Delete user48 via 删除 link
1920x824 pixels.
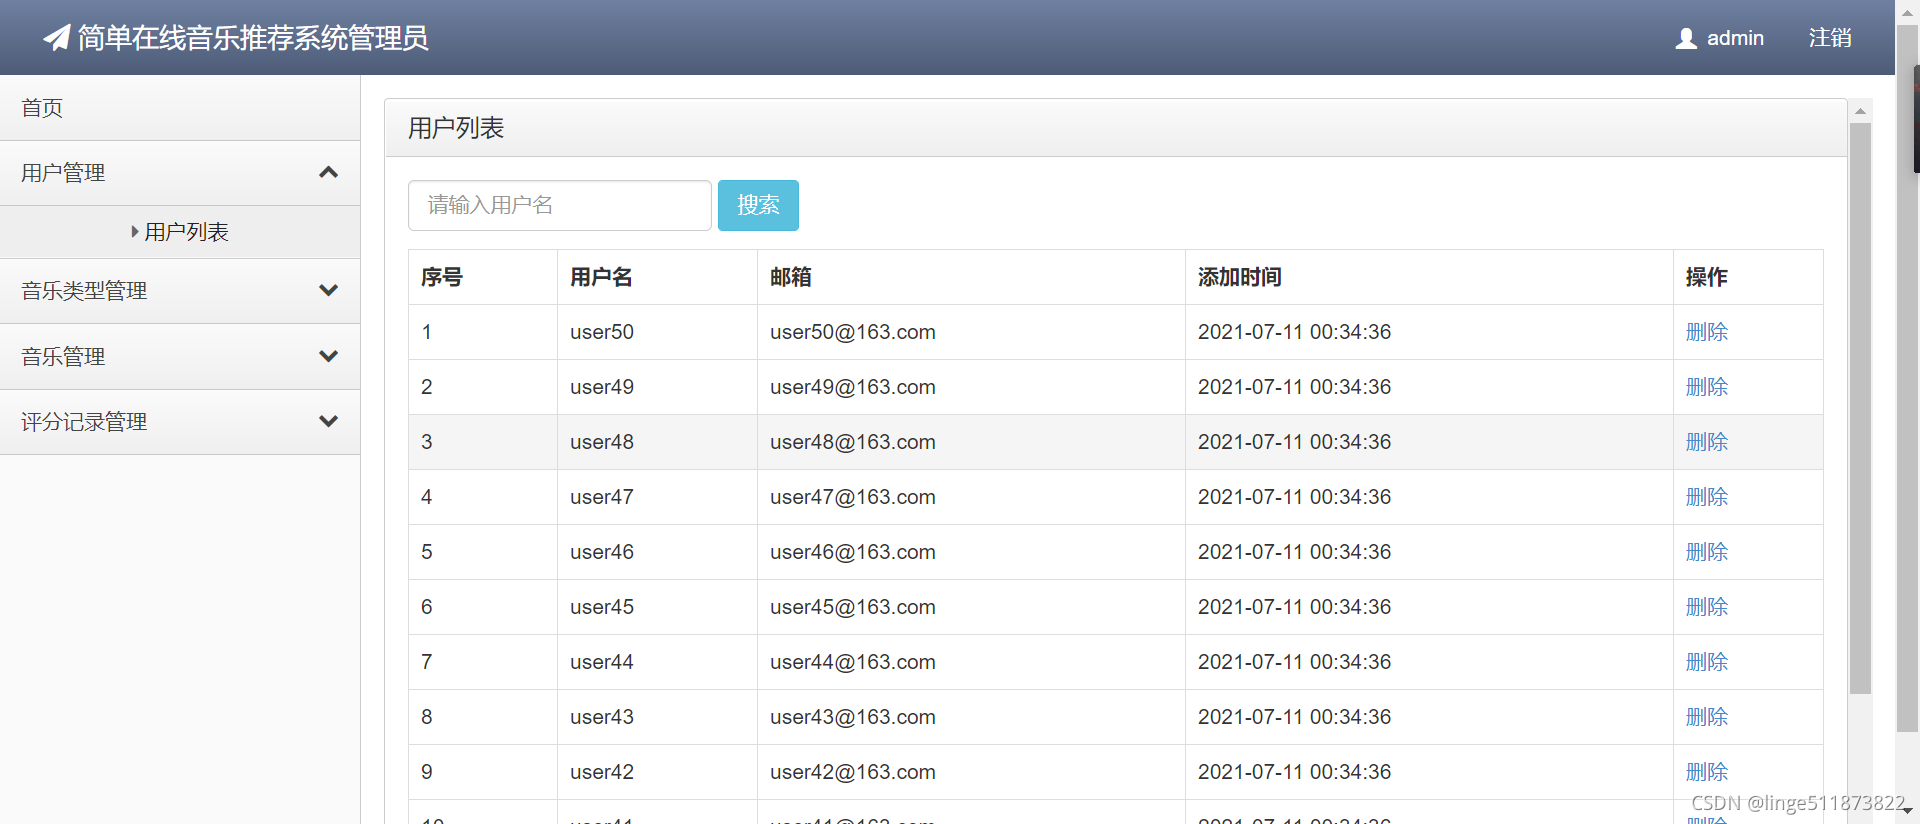1707,442
